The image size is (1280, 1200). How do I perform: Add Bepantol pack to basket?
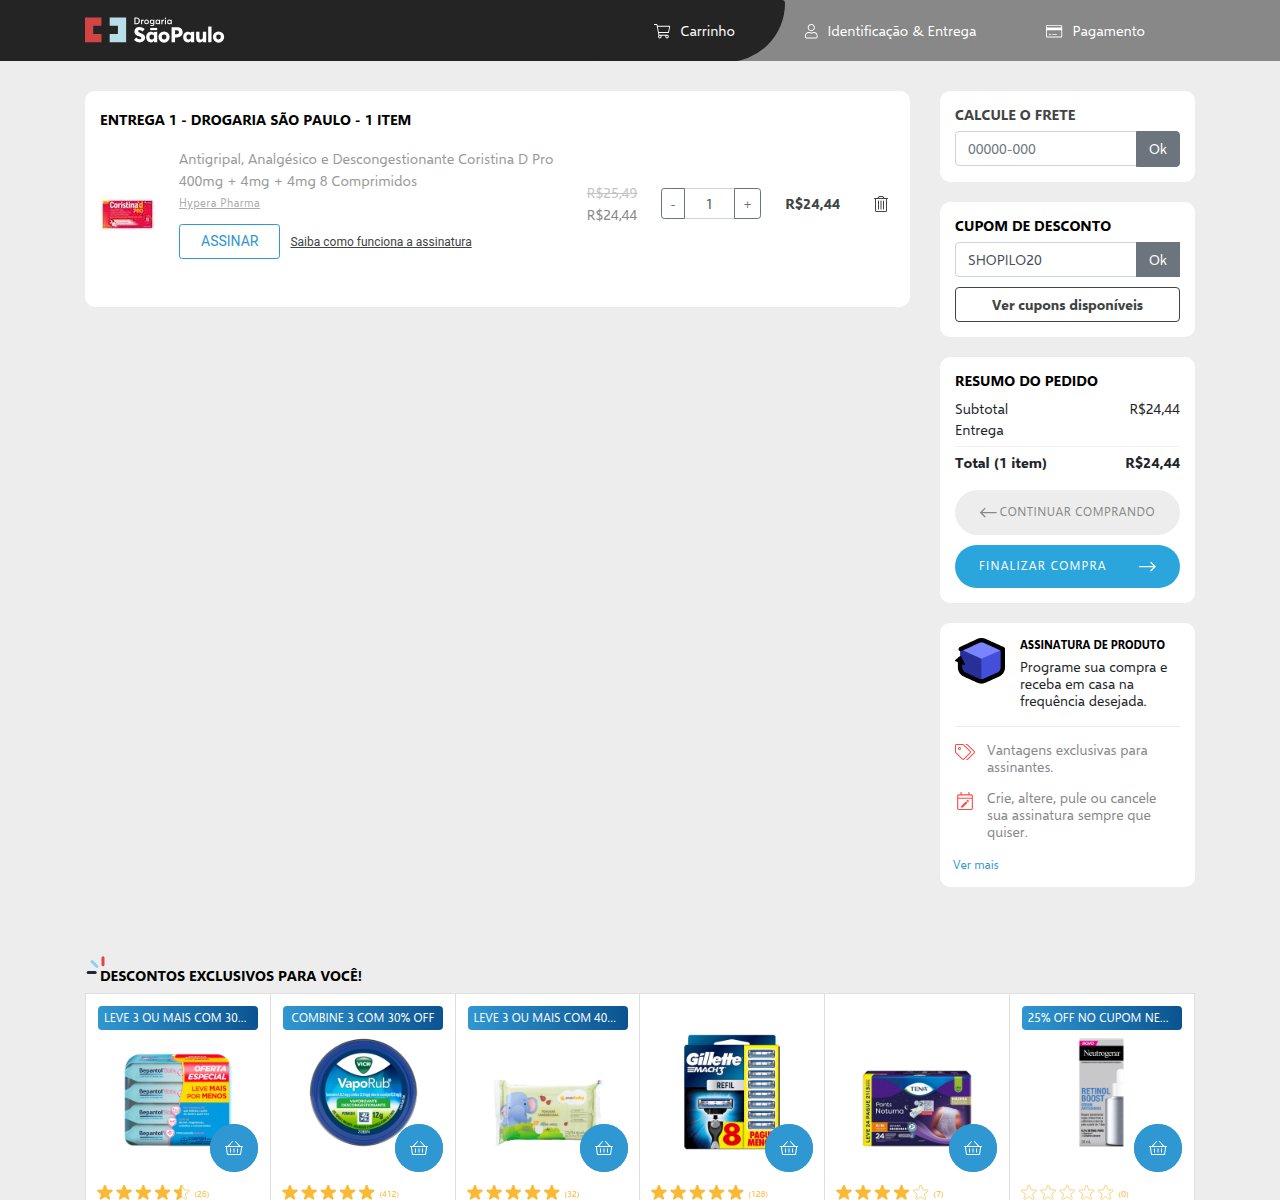pos(234,1148)
